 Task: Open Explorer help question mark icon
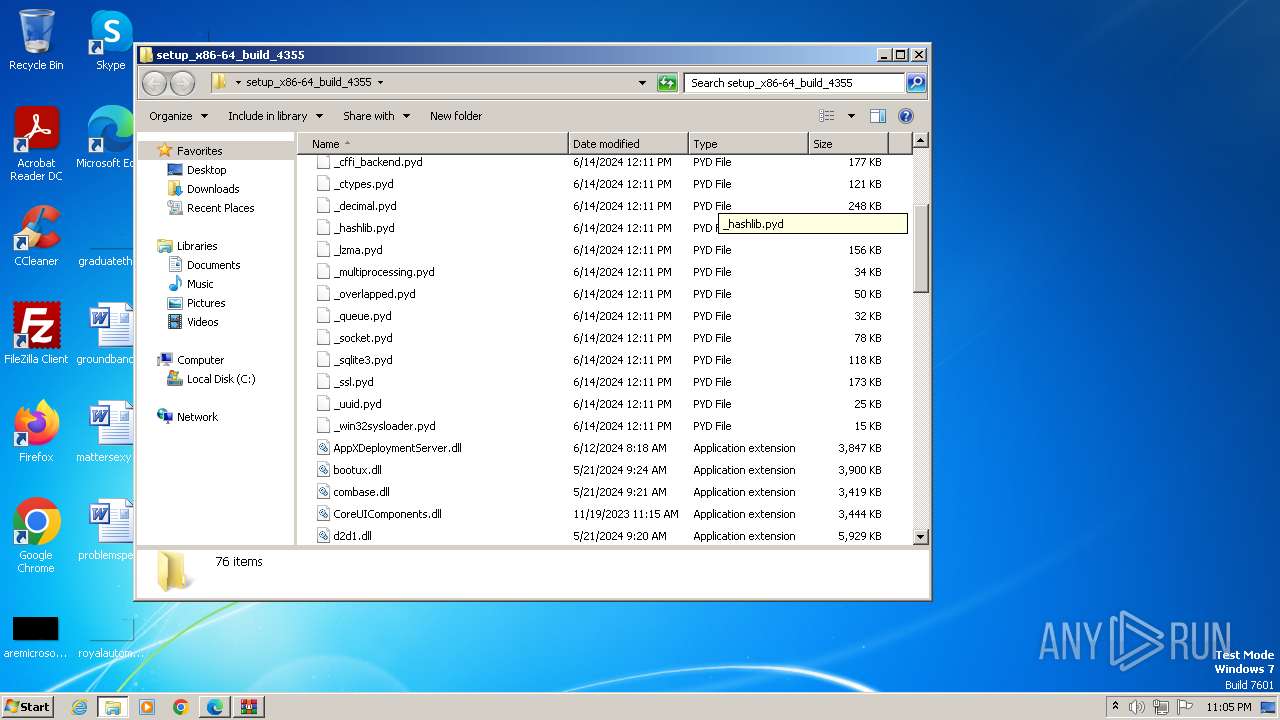[x=906, y=116]
